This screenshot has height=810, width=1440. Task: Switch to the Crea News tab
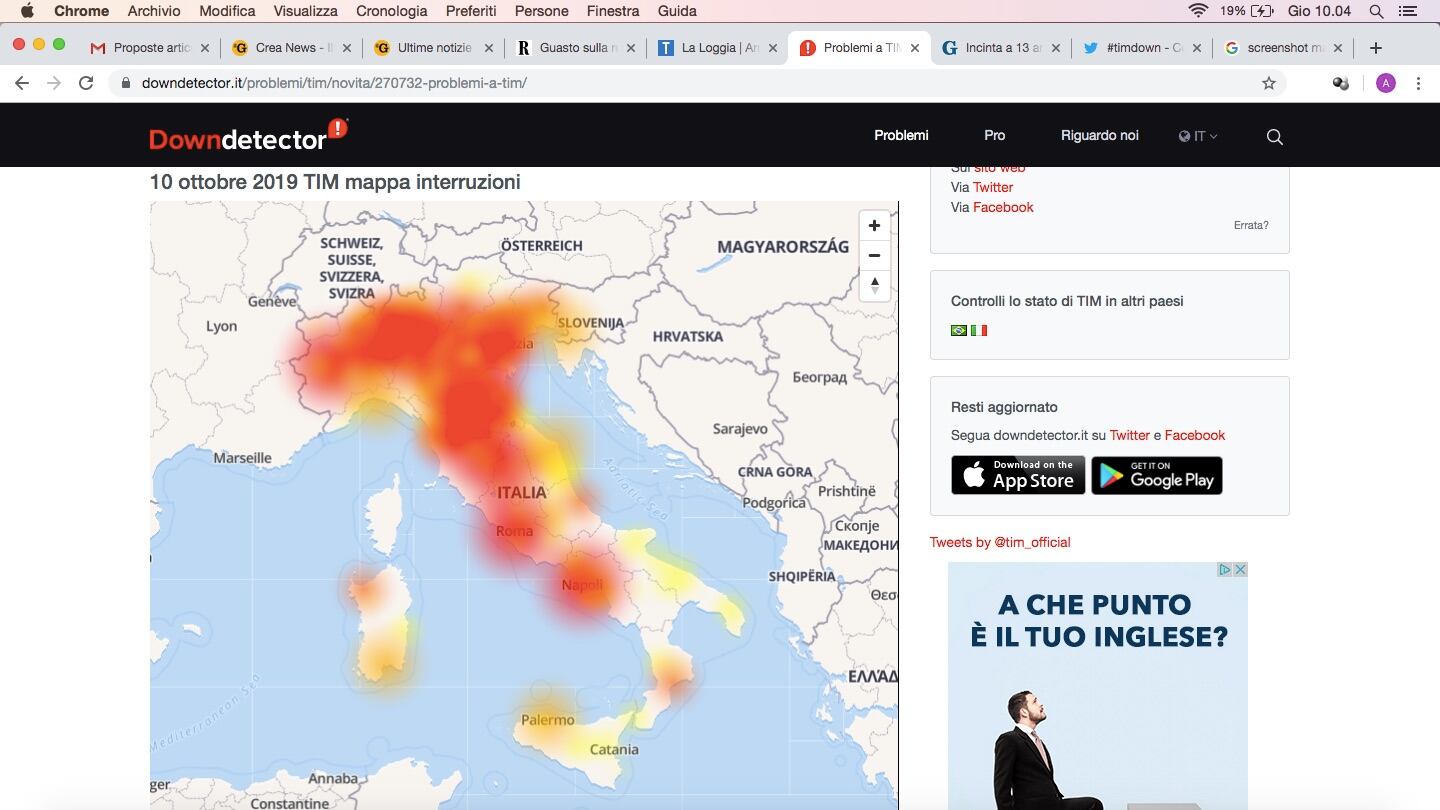(x=290, y=48)
